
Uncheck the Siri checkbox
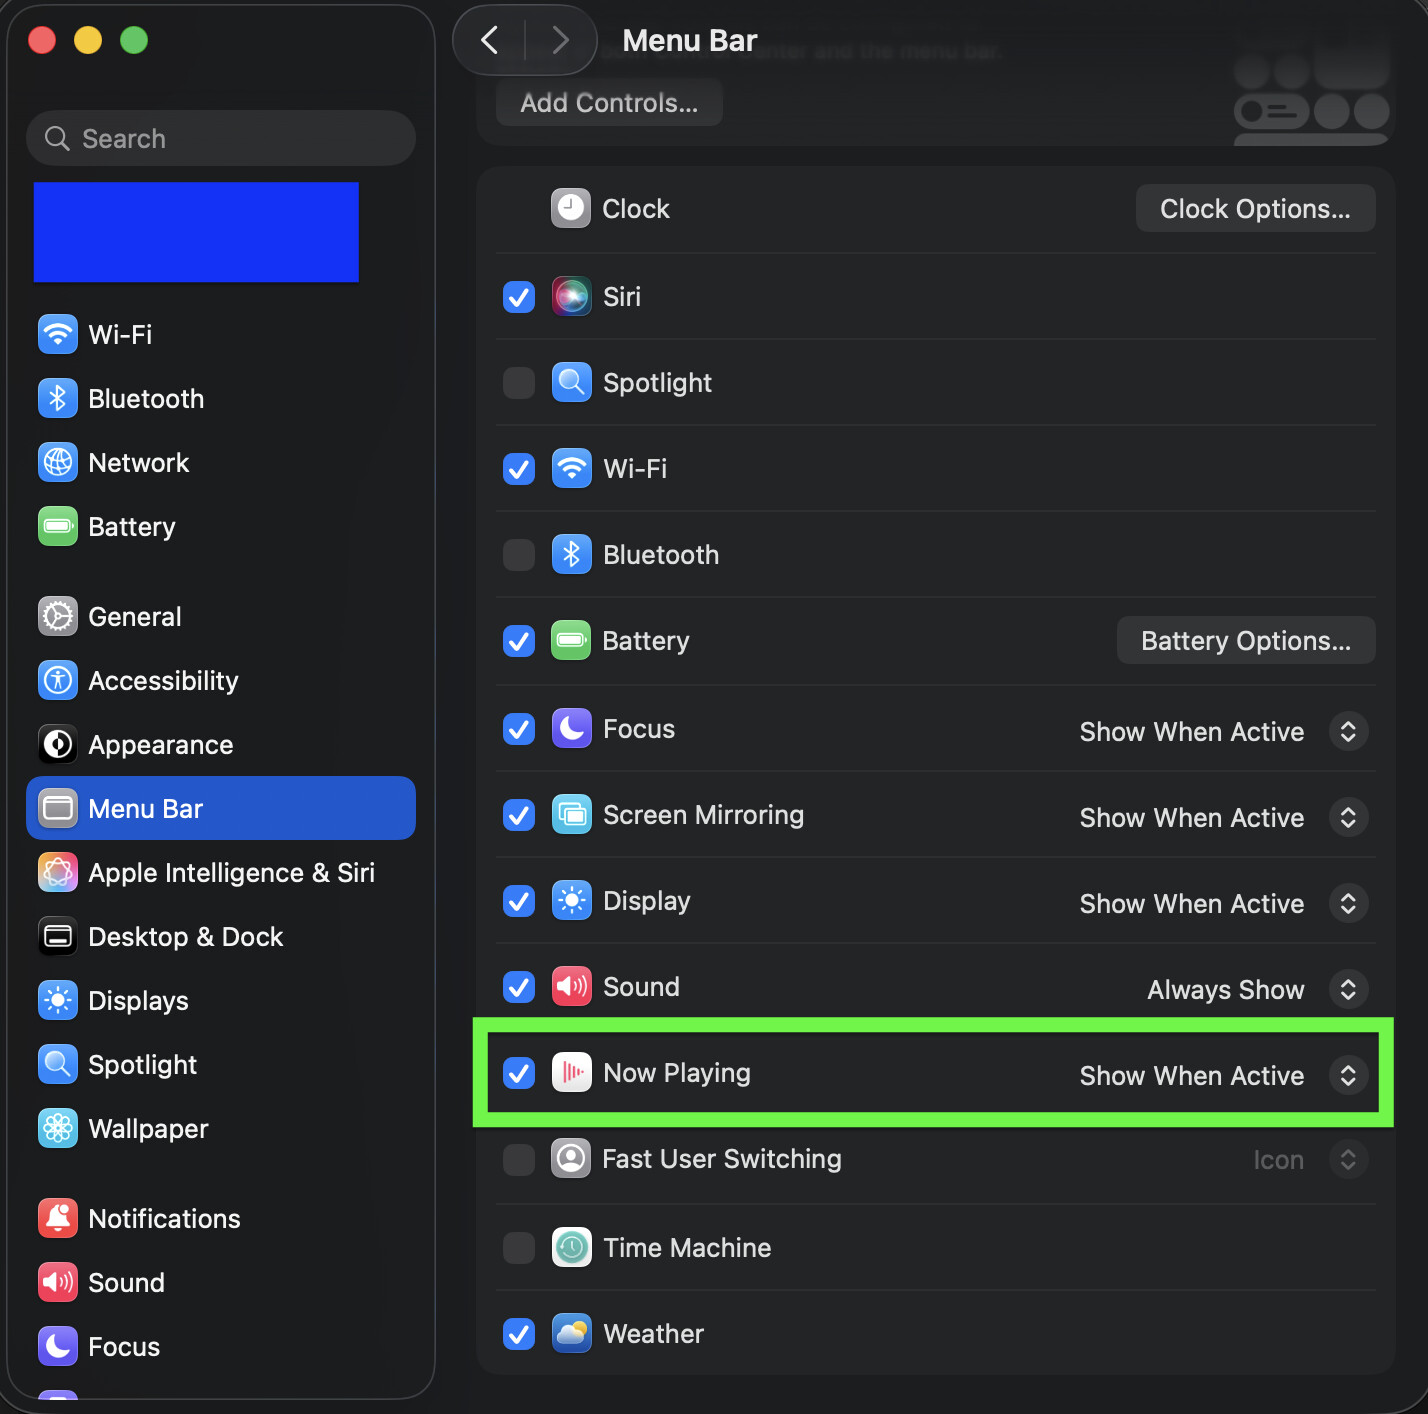519,297
